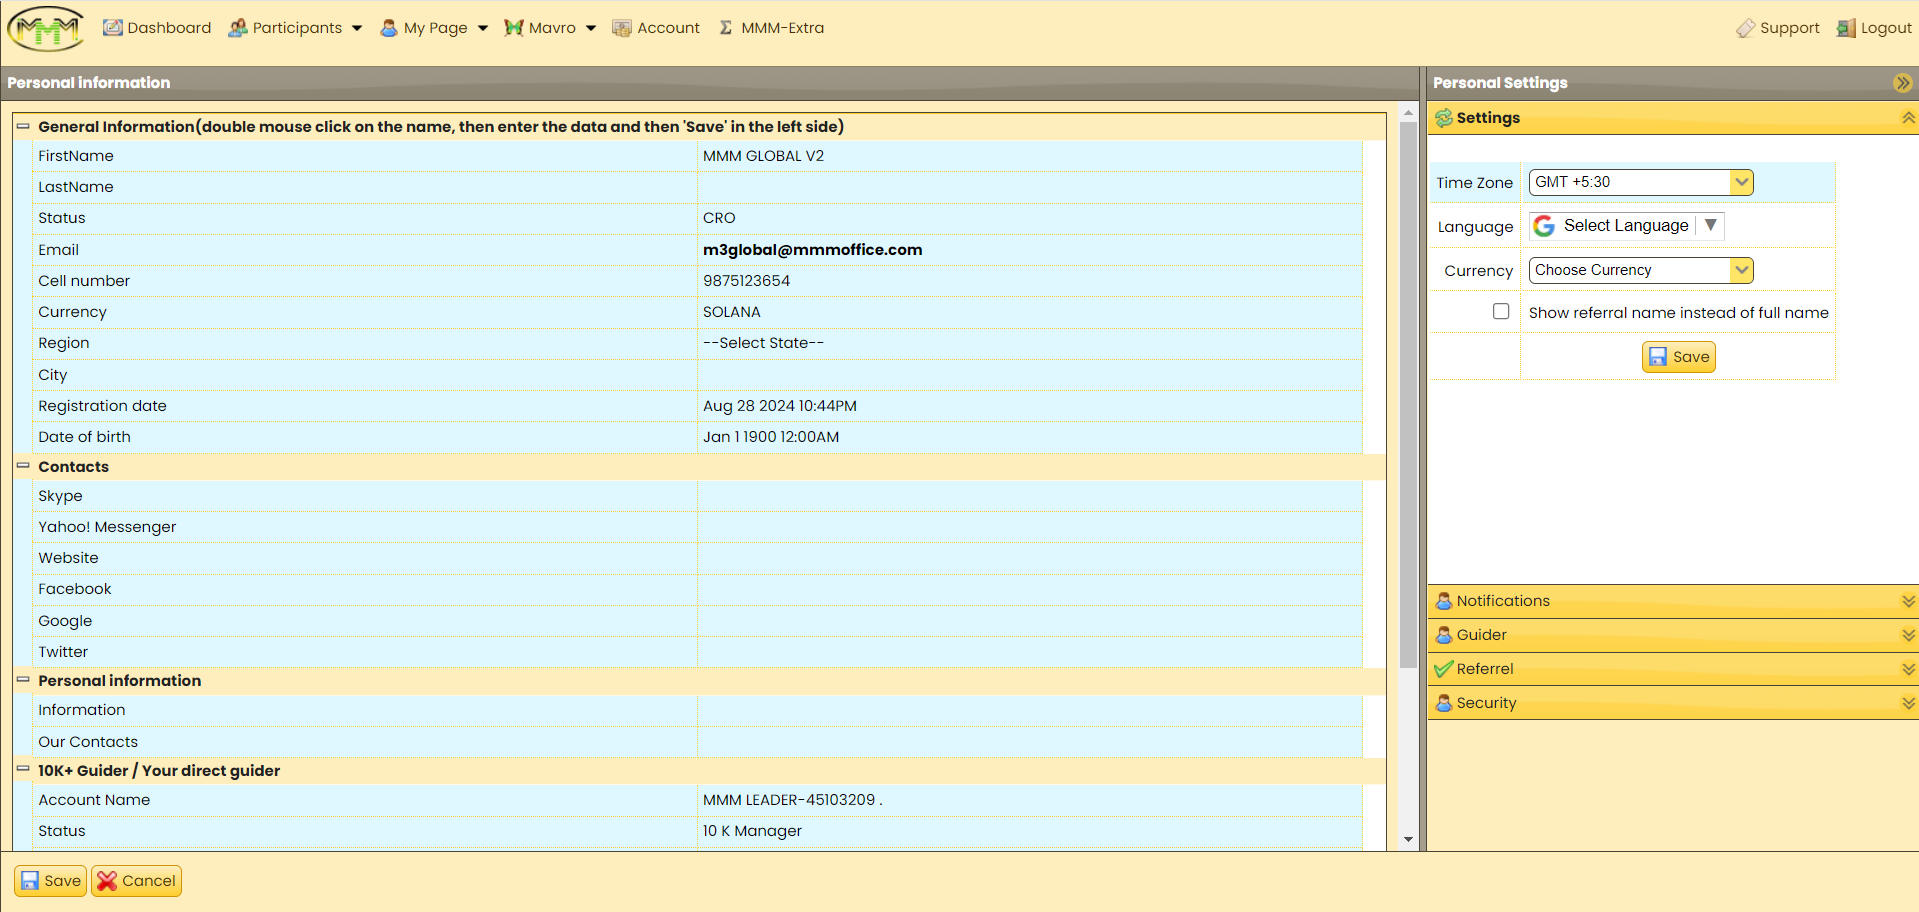Image resolution: width=1919 pixels, height=912 pixels.
Task: Select the empty Twitter value cell
Action: (x=1030, y=652)
